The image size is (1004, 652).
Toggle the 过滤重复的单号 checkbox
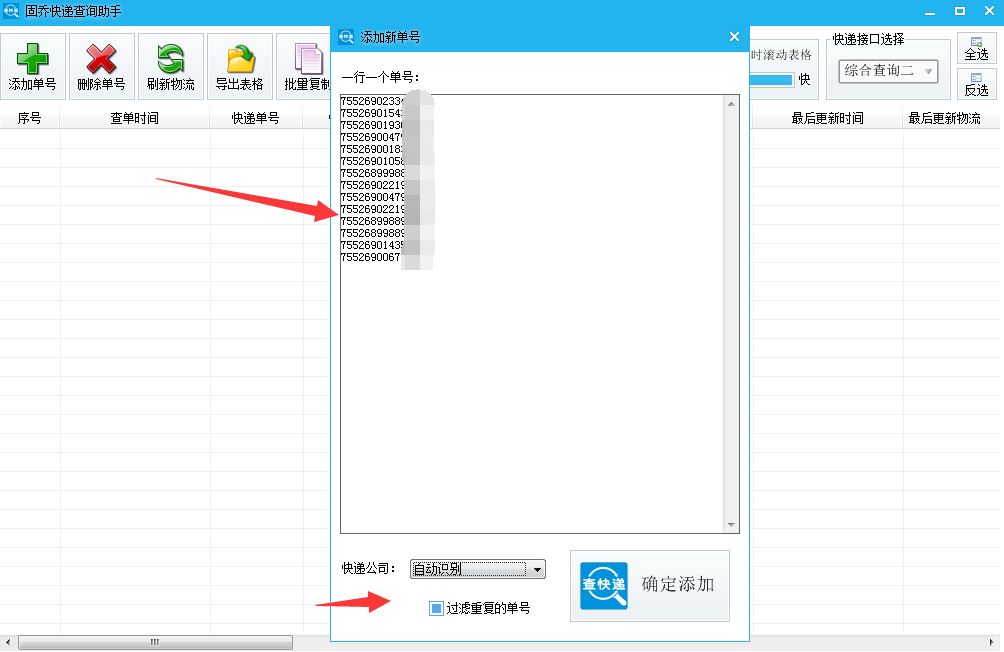pyautogui.click(x=436, y=608)
